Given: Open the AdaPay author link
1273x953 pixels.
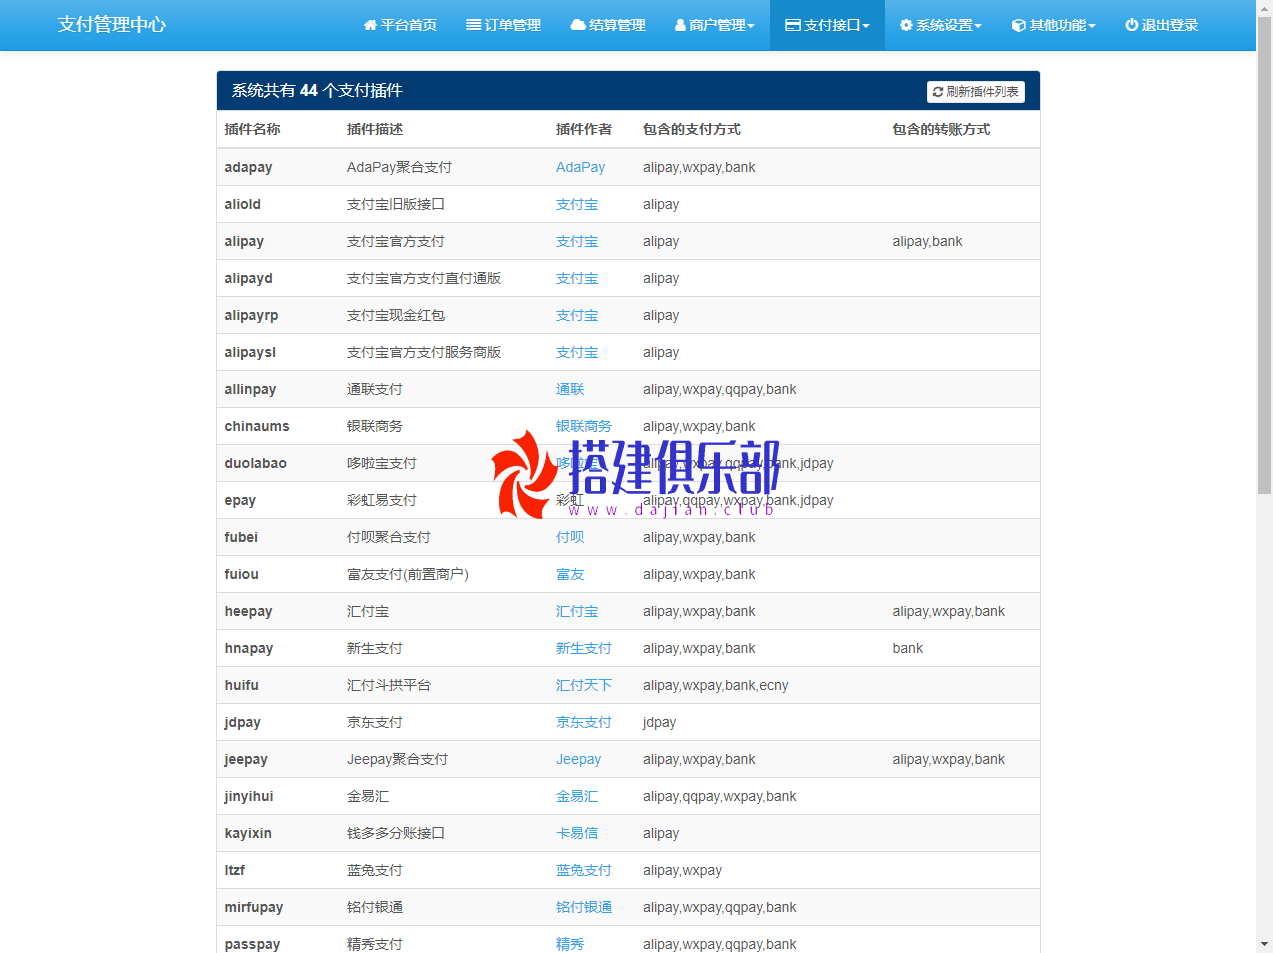Looking at the screenshot, I should point(580,167).
